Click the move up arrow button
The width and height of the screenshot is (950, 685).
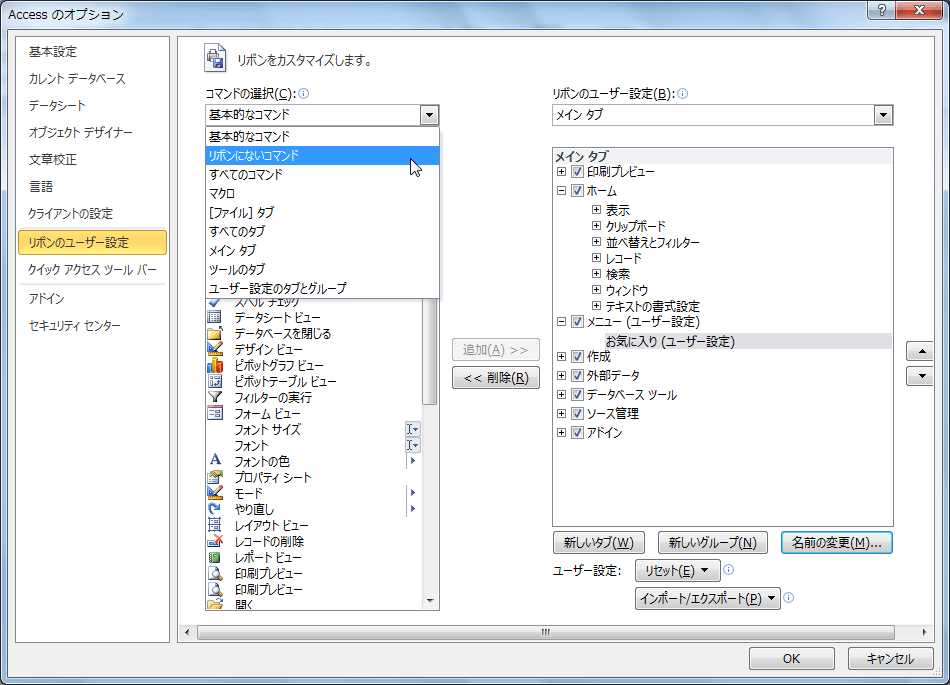click(922, 351)
